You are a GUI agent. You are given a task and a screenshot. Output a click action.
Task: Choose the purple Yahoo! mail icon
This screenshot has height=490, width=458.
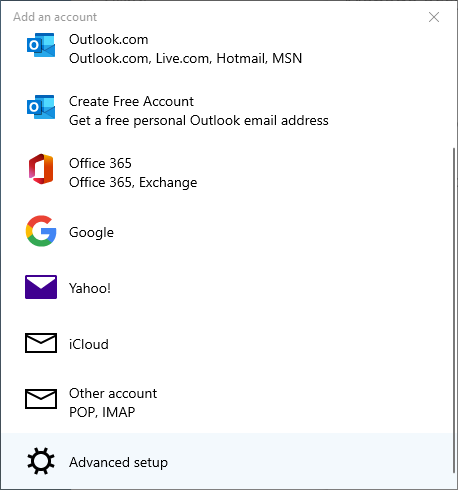(41, 287)
